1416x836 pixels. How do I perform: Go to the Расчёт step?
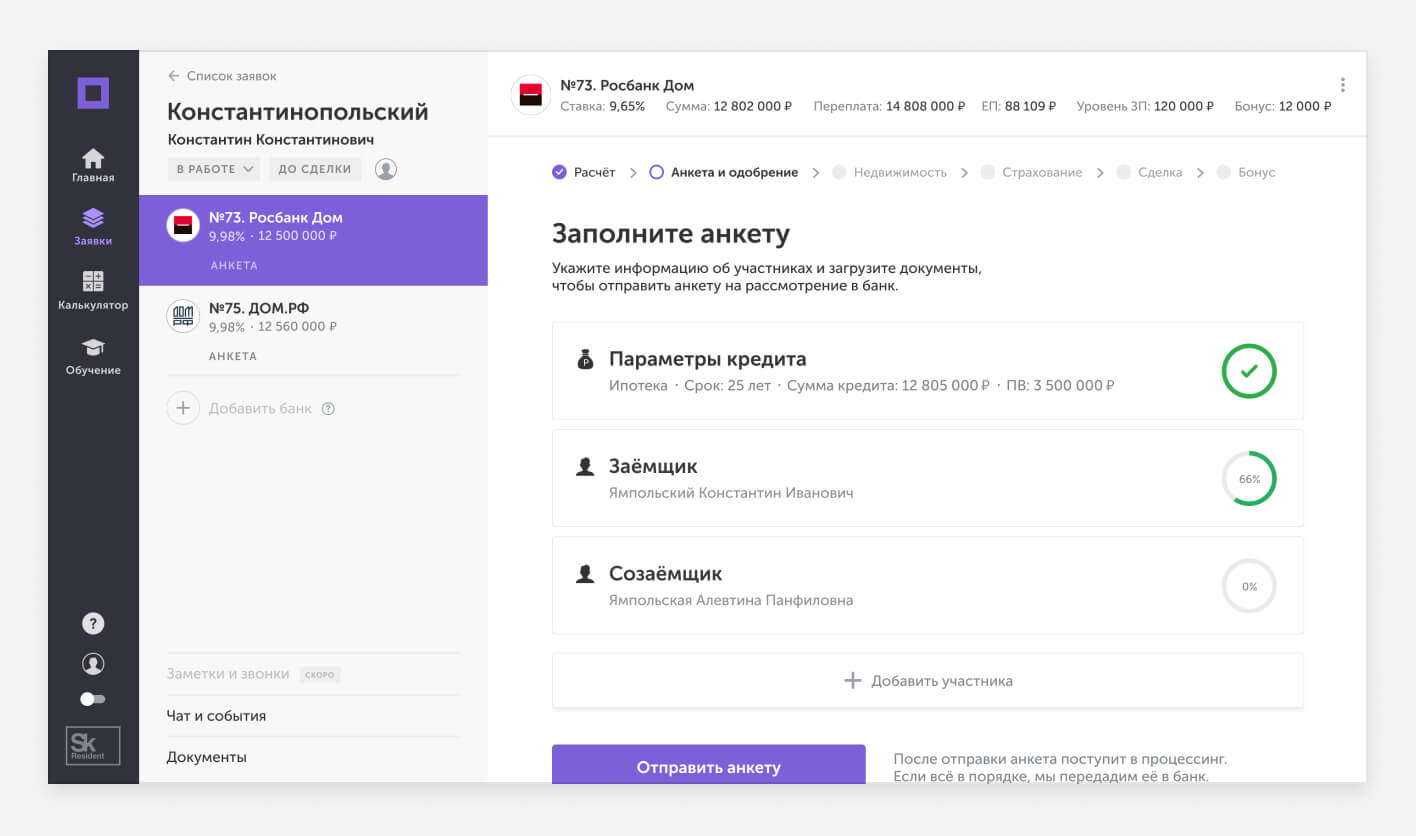click(x=584, y=172)
